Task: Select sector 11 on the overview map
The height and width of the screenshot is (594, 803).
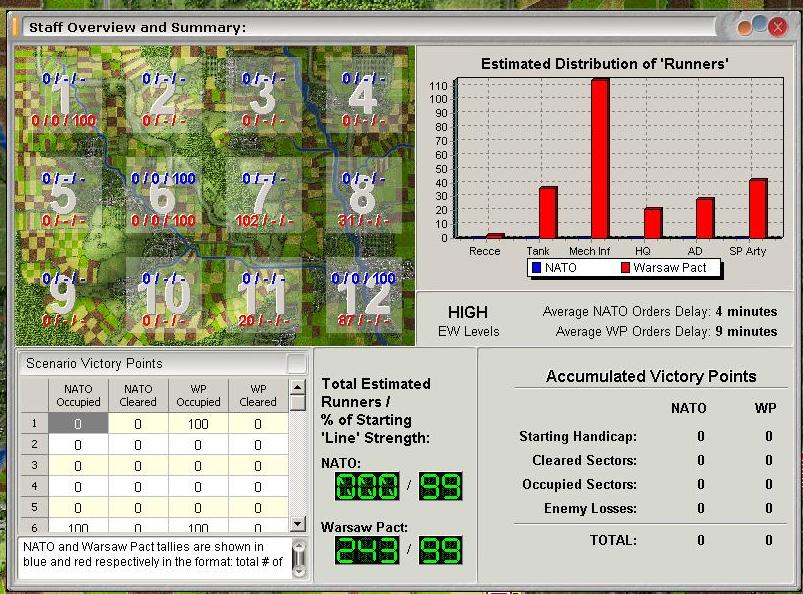Action: (x=263, y=295)
